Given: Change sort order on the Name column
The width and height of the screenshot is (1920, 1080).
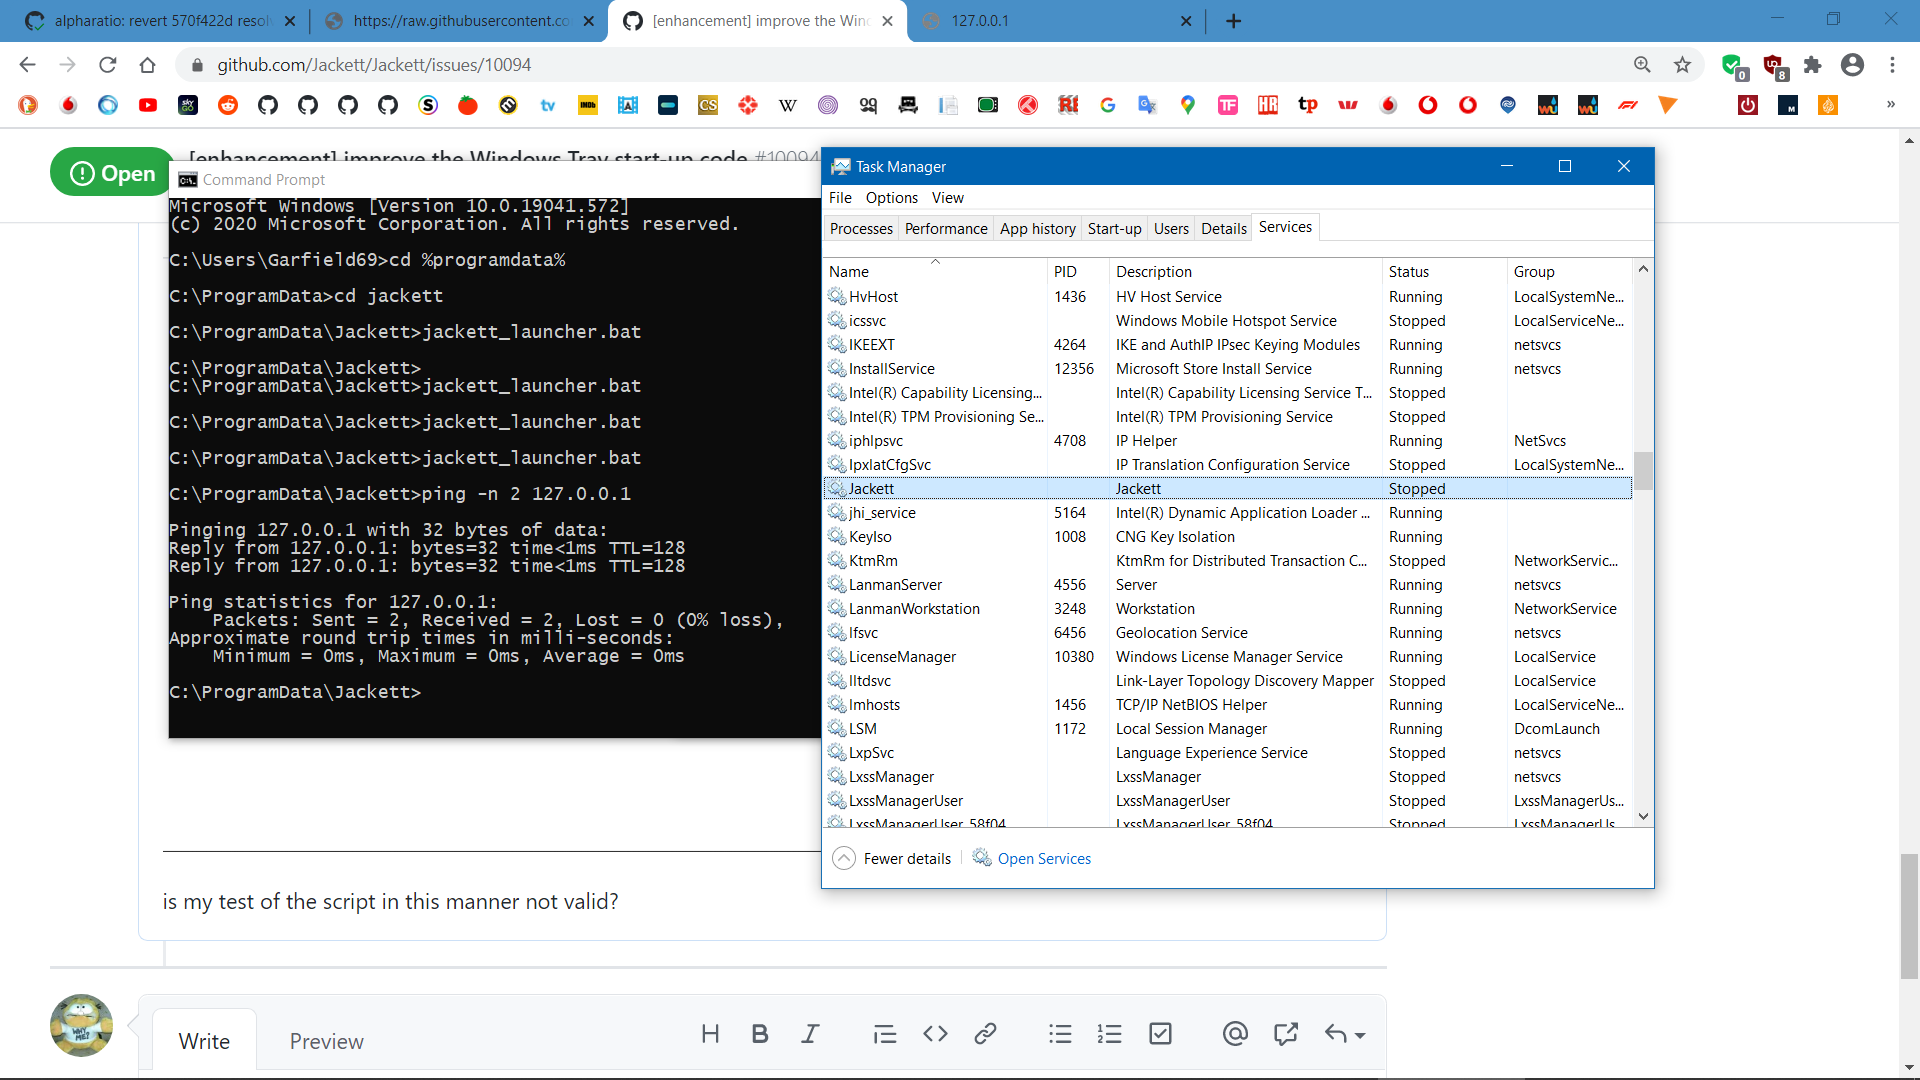Looking at the screenshot, I should tap(848, 271).
